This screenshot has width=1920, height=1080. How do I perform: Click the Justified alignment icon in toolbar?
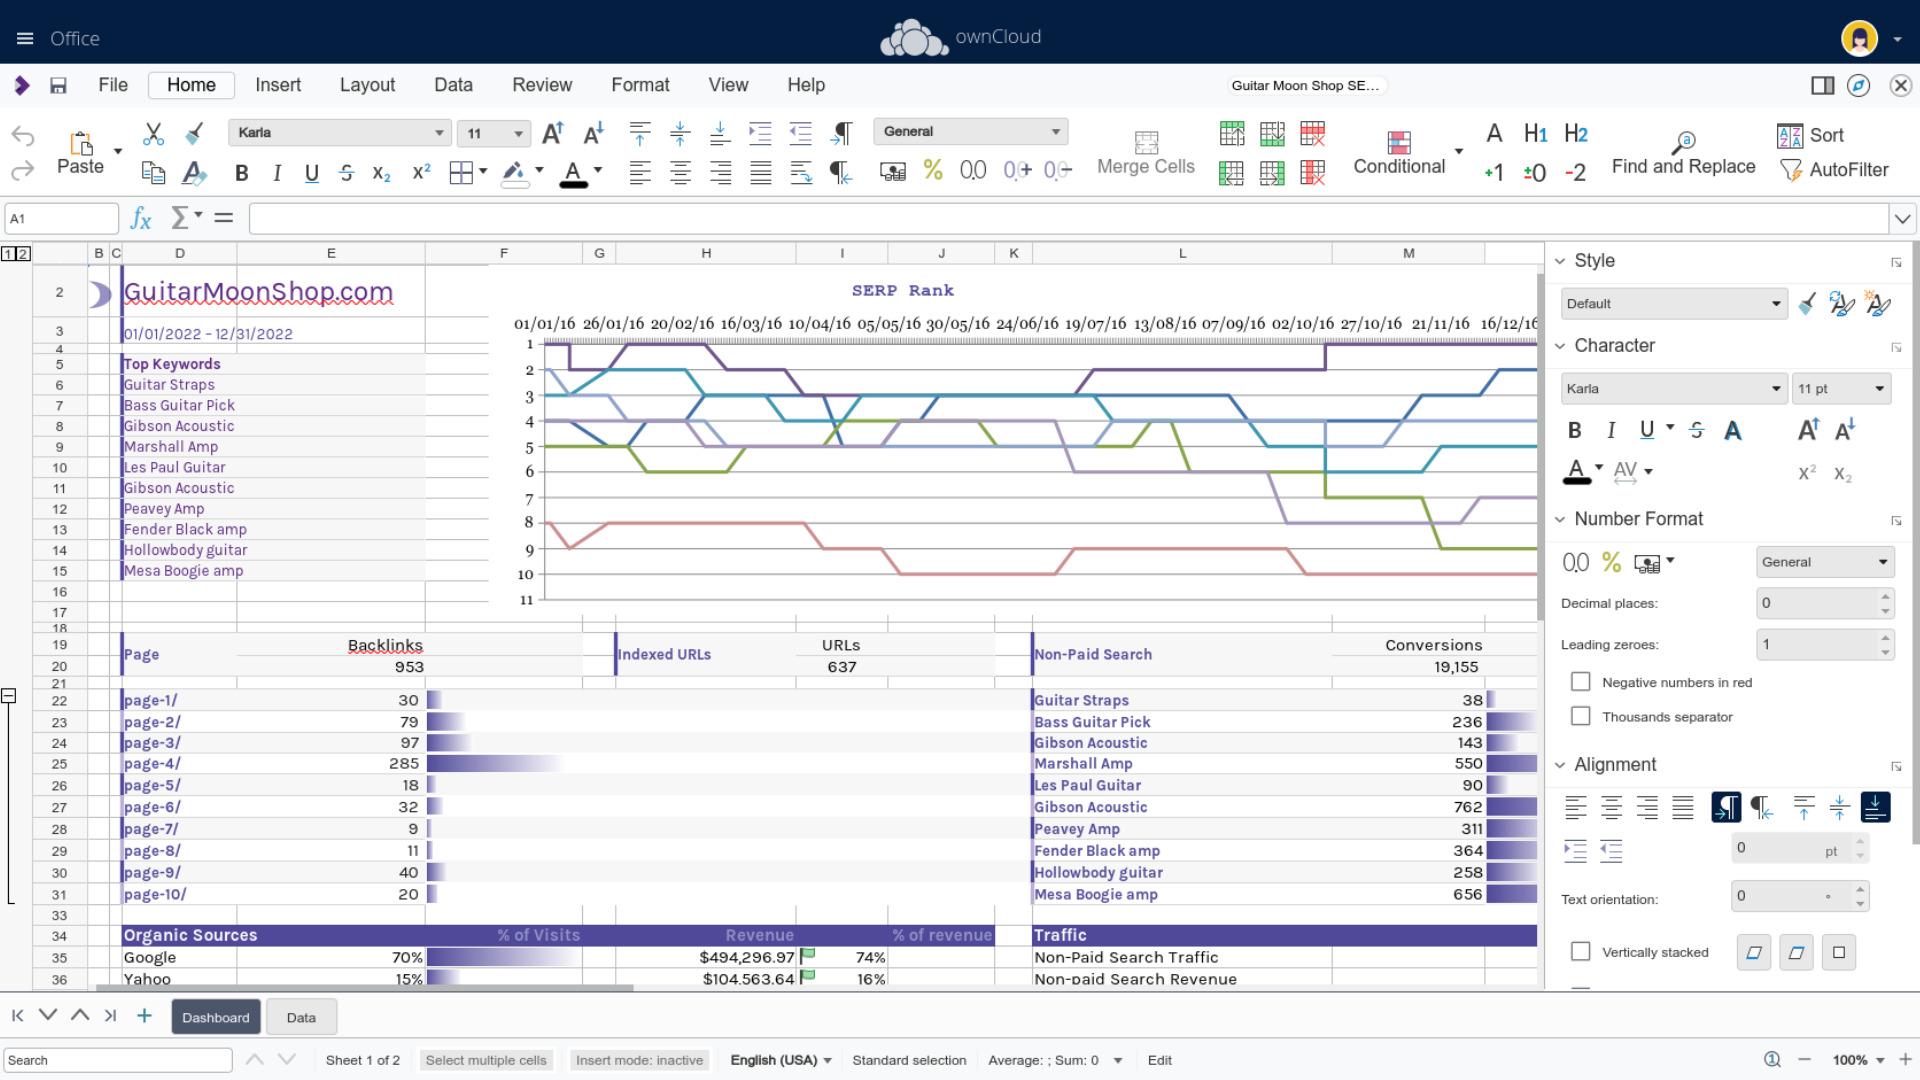click(761, 173)
